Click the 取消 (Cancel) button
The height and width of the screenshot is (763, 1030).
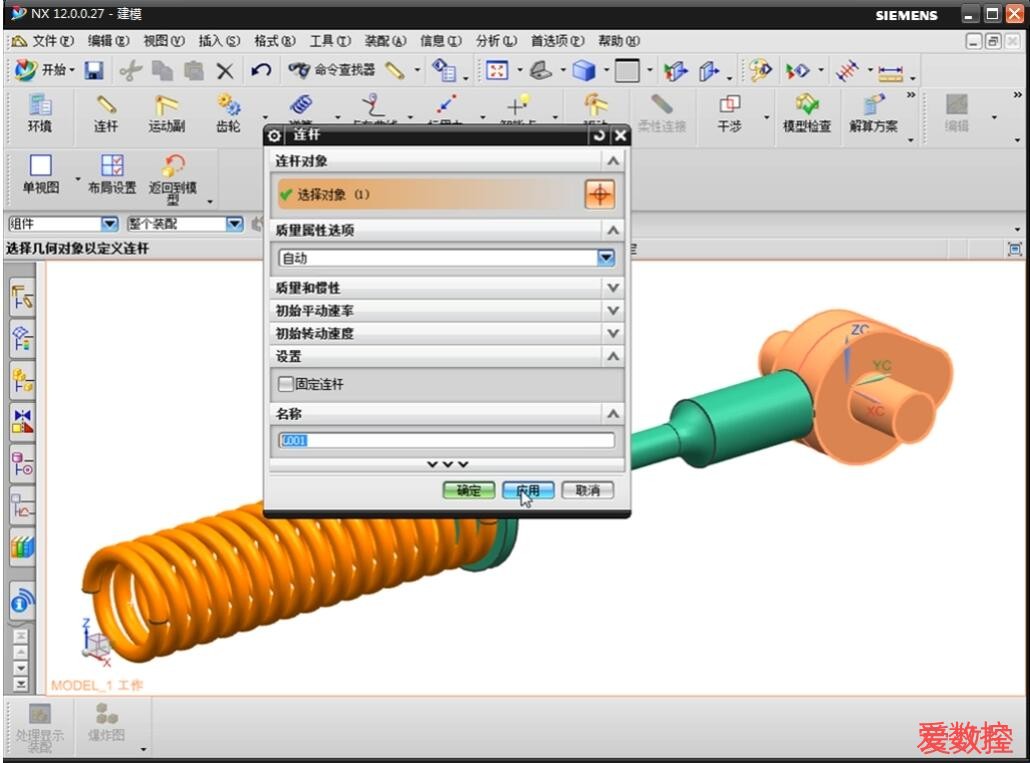tap(587, 490)
